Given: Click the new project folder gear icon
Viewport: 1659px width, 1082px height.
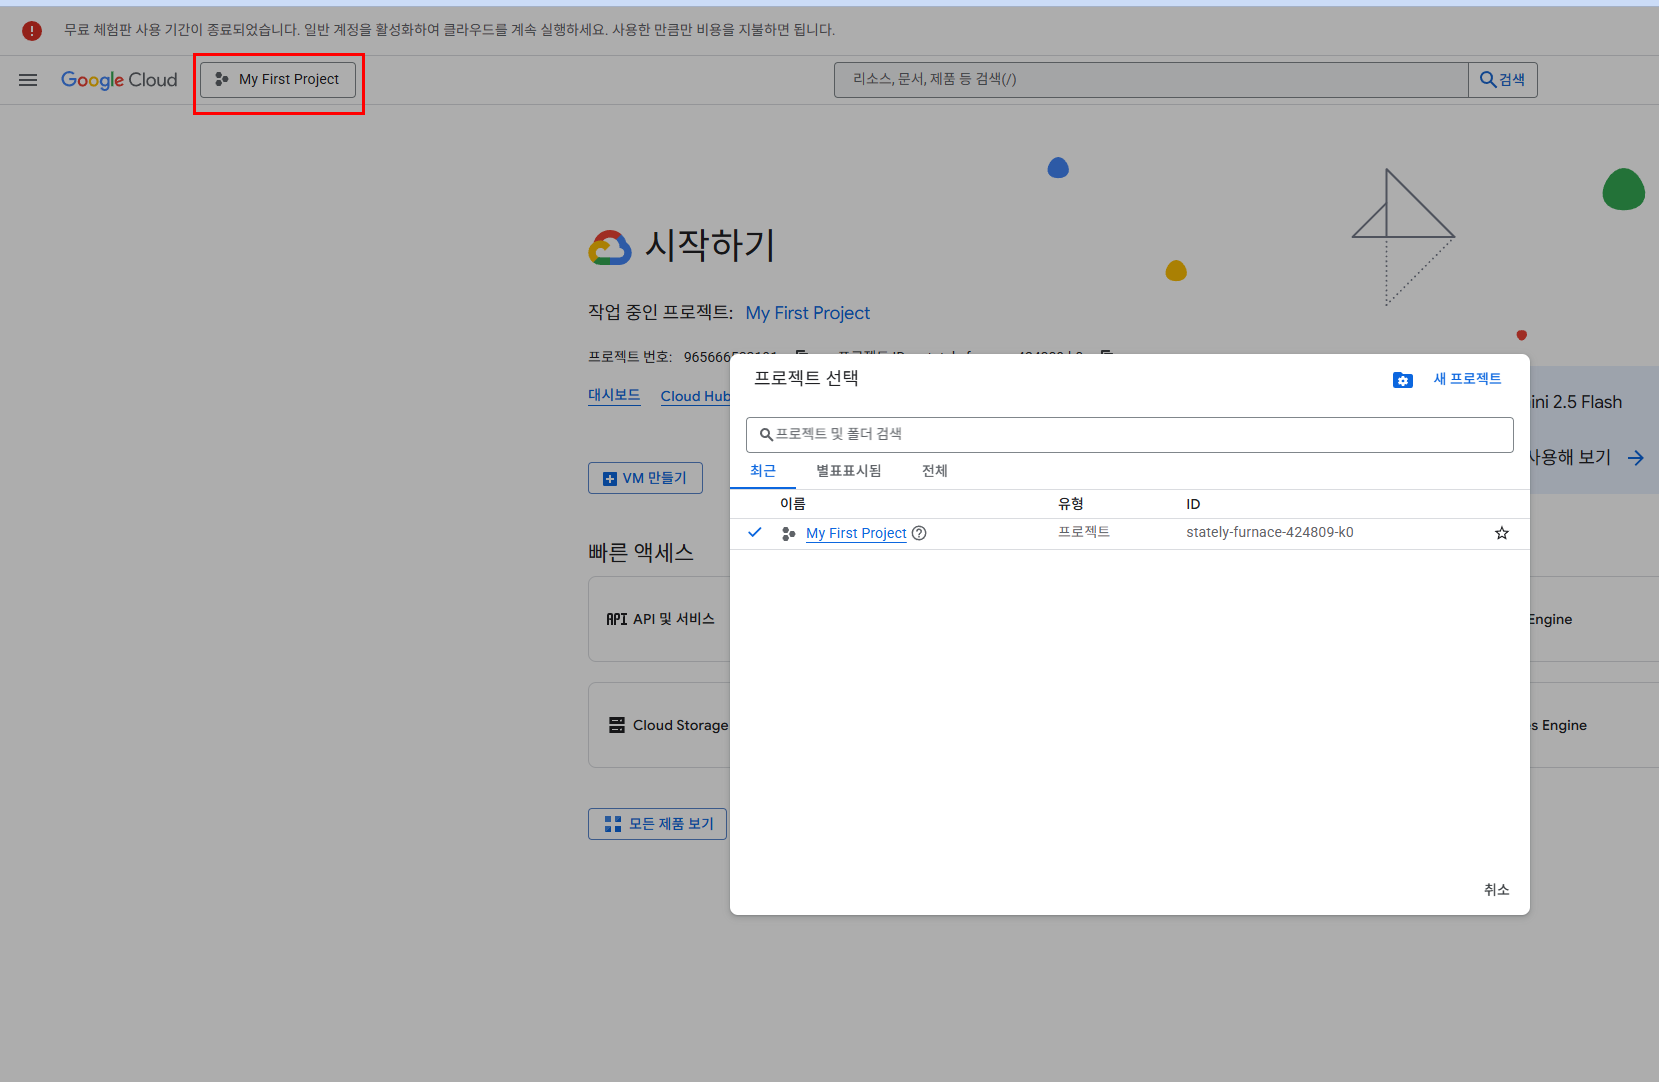Looking at the screenshot, I should pos(1403,380).
